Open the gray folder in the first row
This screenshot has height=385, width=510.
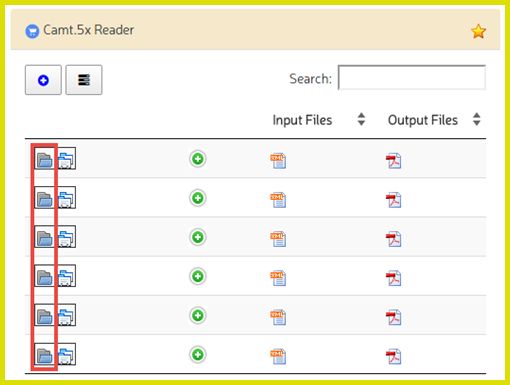coord(44,159)
